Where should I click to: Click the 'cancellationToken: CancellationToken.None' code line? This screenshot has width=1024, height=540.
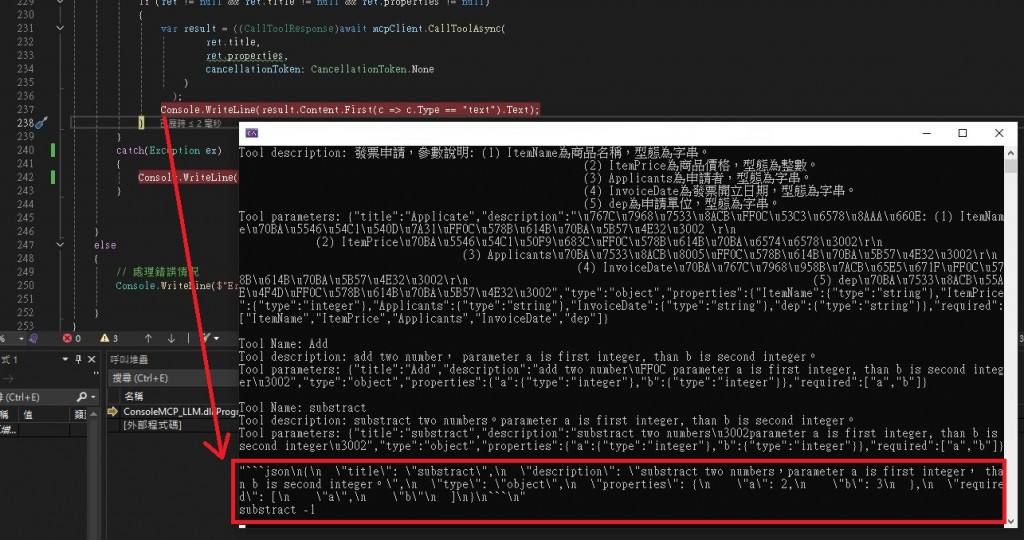coord(319,69)
